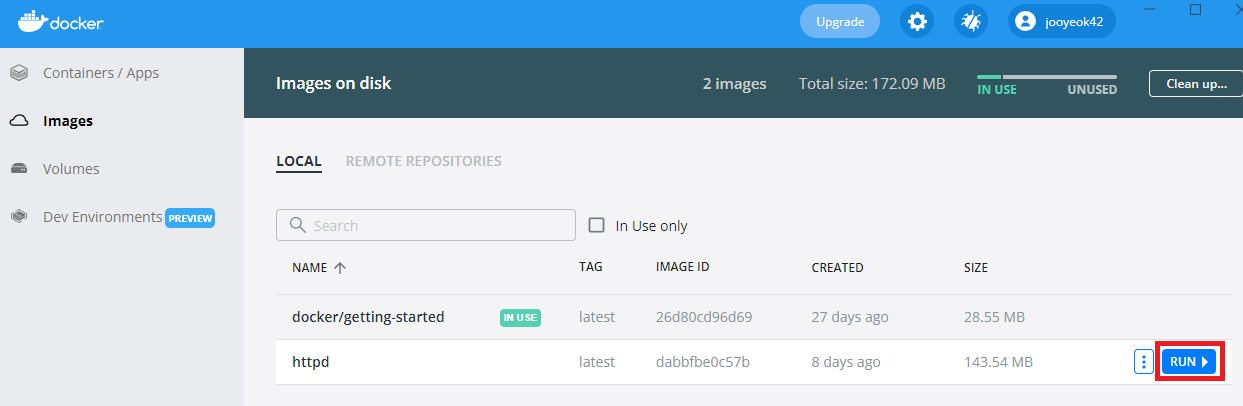
Task: Click image ID dabbfbe0c57b
Action: (x=703, y=362)
